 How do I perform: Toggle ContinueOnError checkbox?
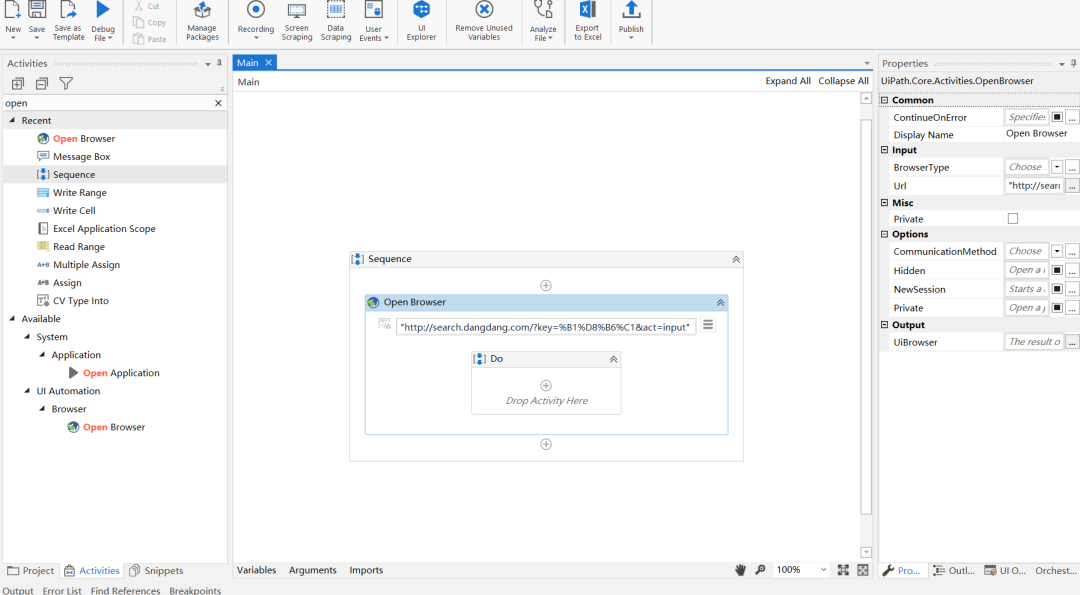(x=1057, y=117)
